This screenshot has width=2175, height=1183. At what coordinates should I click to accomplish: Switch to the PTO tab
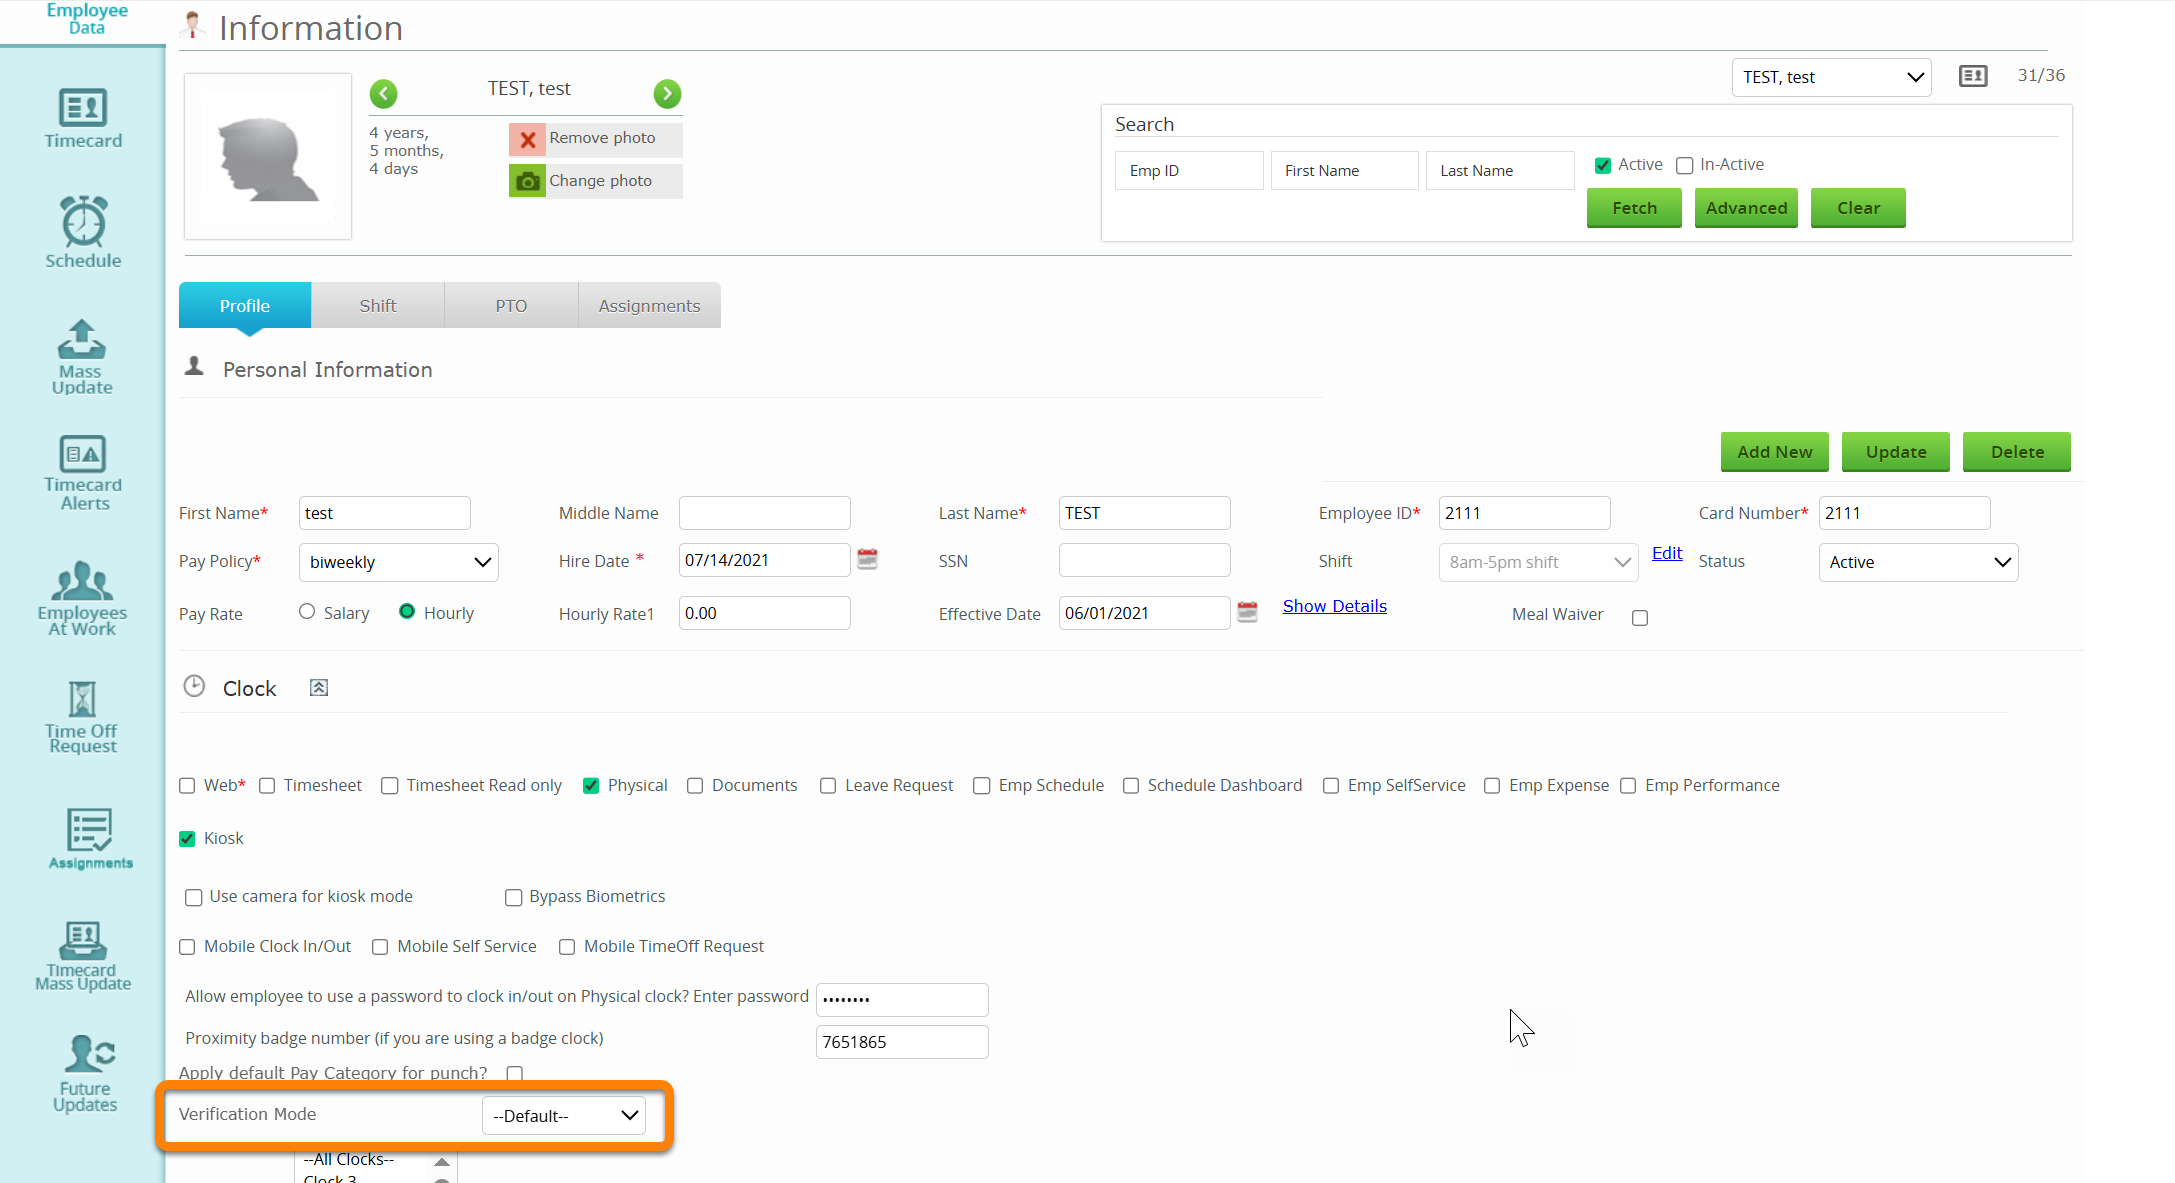click(511, 306)
